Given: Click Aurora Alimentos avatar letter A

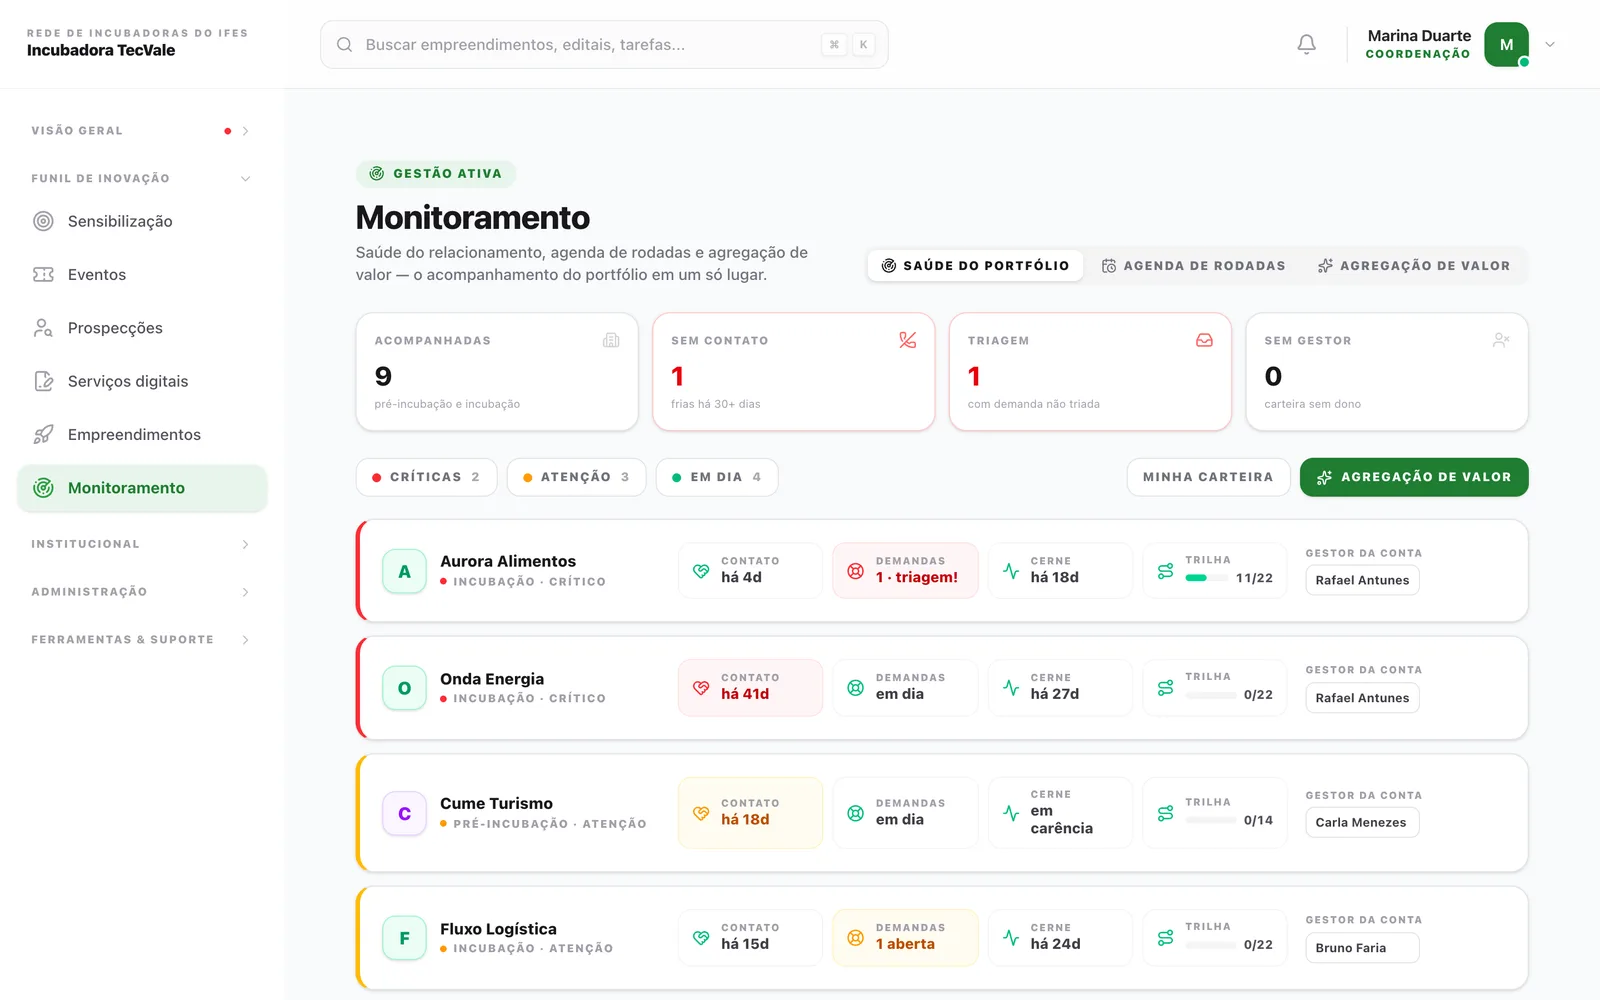Looking at the screenshot, I should coord(404,571).
